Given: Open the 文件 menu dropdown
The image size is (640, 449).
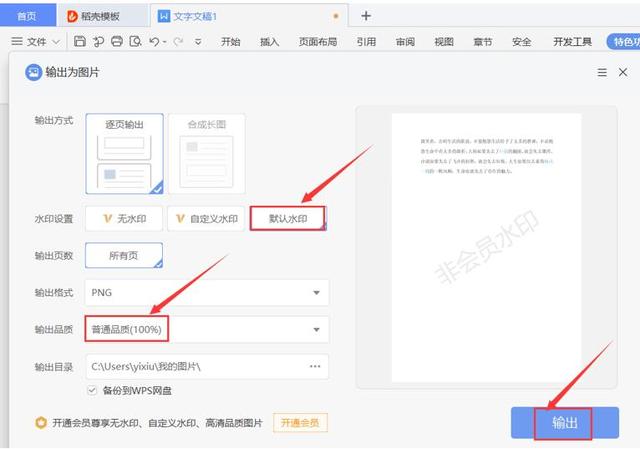Looking at the screenshot, I should [36, 42].
